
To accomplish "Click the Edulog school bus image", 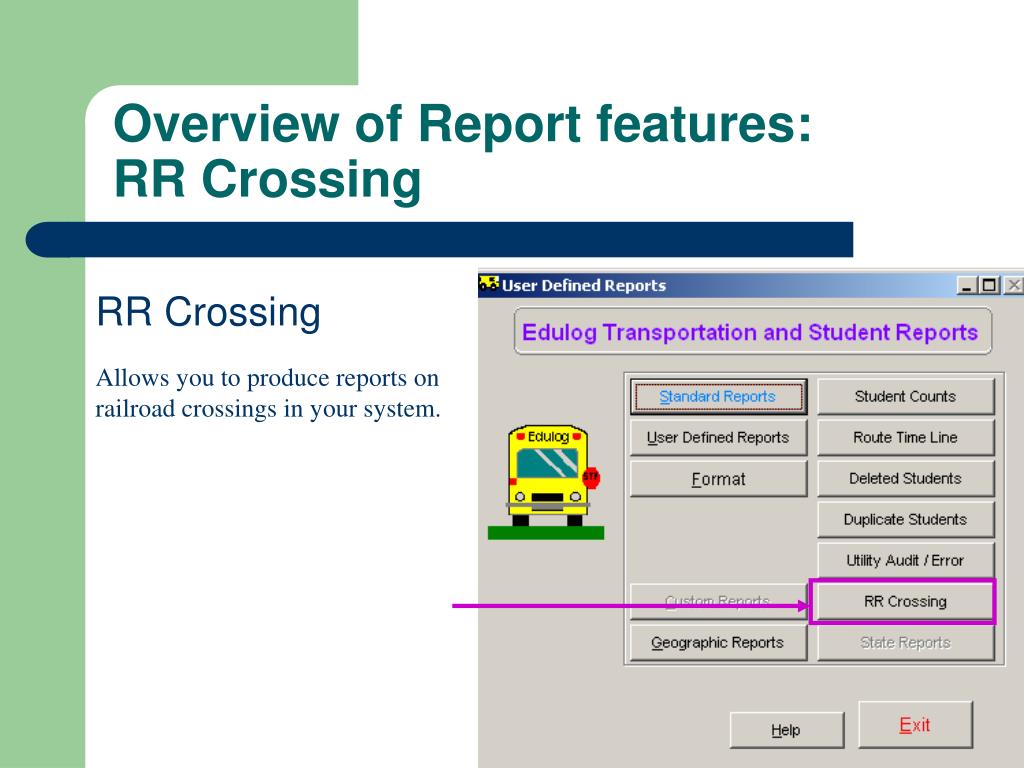I will [547, 482].
